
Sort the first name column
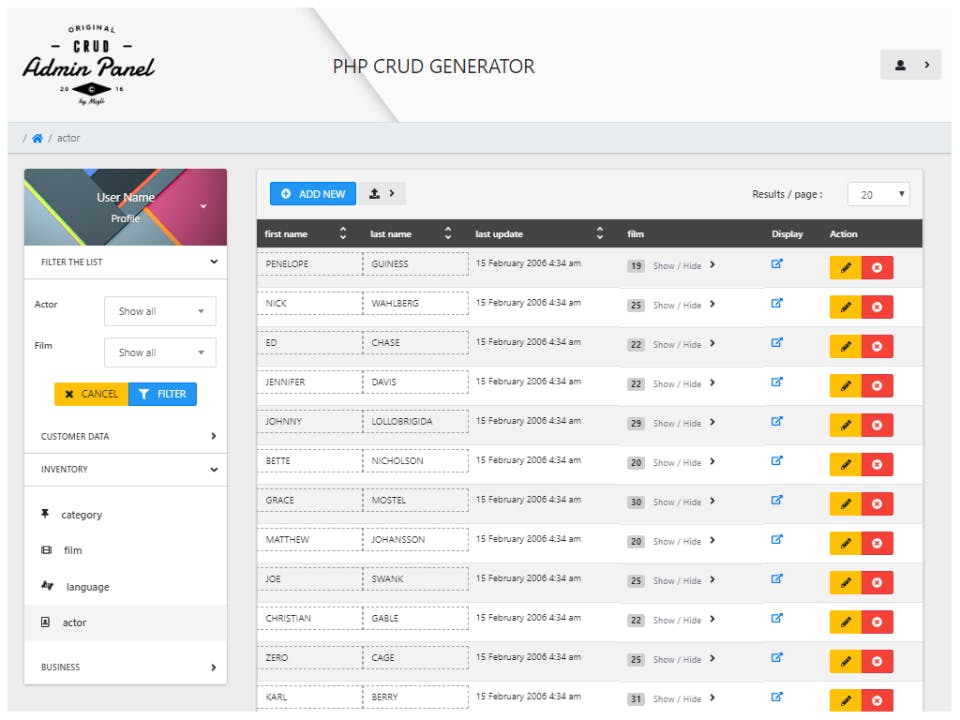(343, 233)
